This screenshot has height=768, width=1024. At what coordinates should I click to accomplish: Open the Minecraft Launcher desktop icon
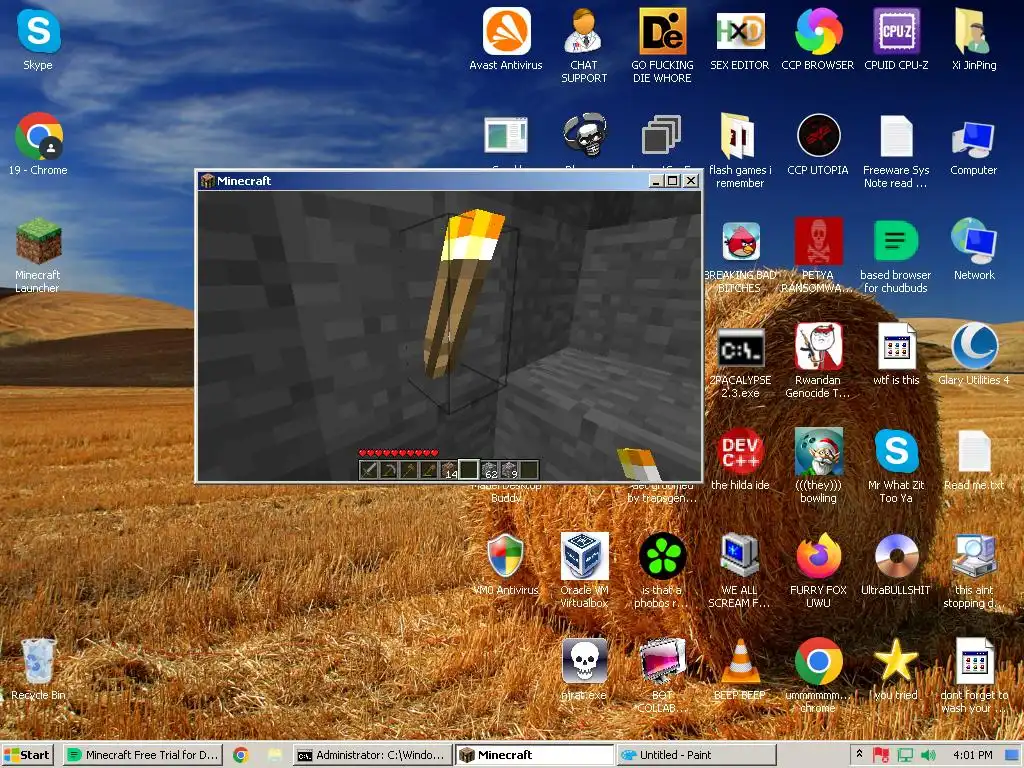pos(38,241)
